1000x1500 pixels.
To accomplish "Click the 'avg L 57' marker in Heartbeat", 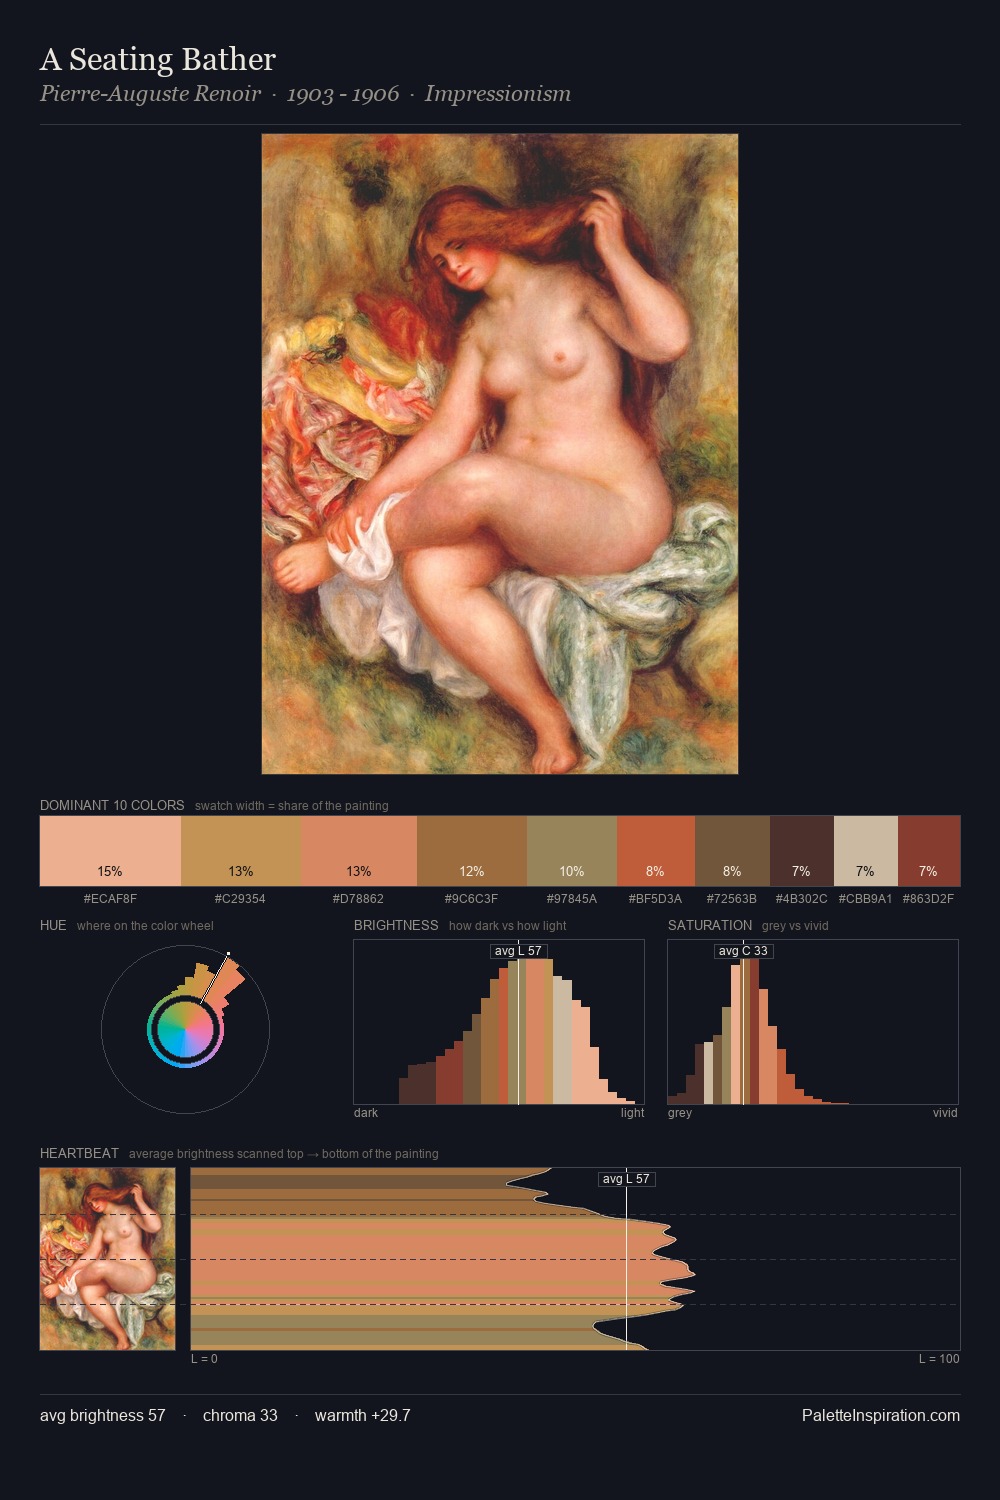I will [626, 1179].
